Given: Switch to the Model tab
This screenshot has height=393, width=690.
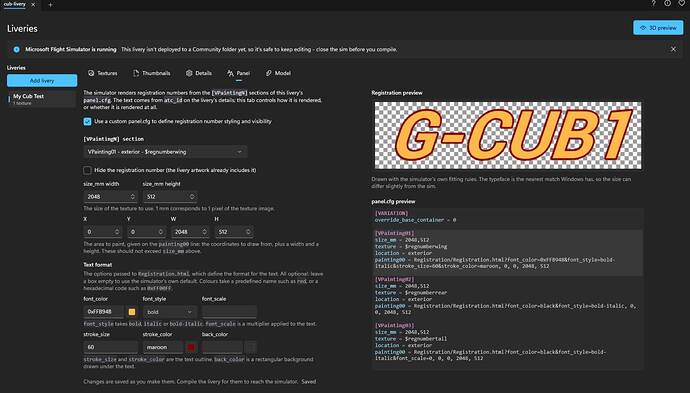Looking at the screenshot, I should coord(278,73).
